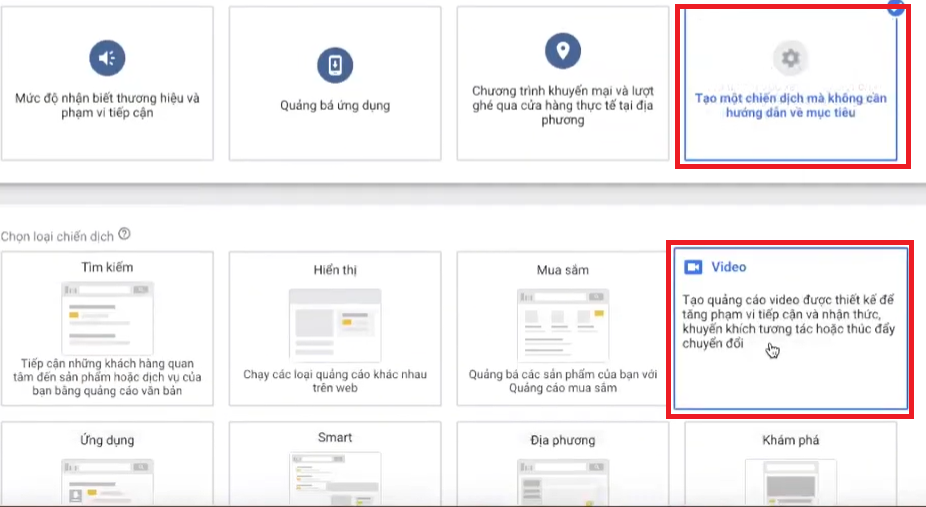Click the megaphone brand awareness icon
Screen dimensions: 926x507
click(x=107, y=58)
